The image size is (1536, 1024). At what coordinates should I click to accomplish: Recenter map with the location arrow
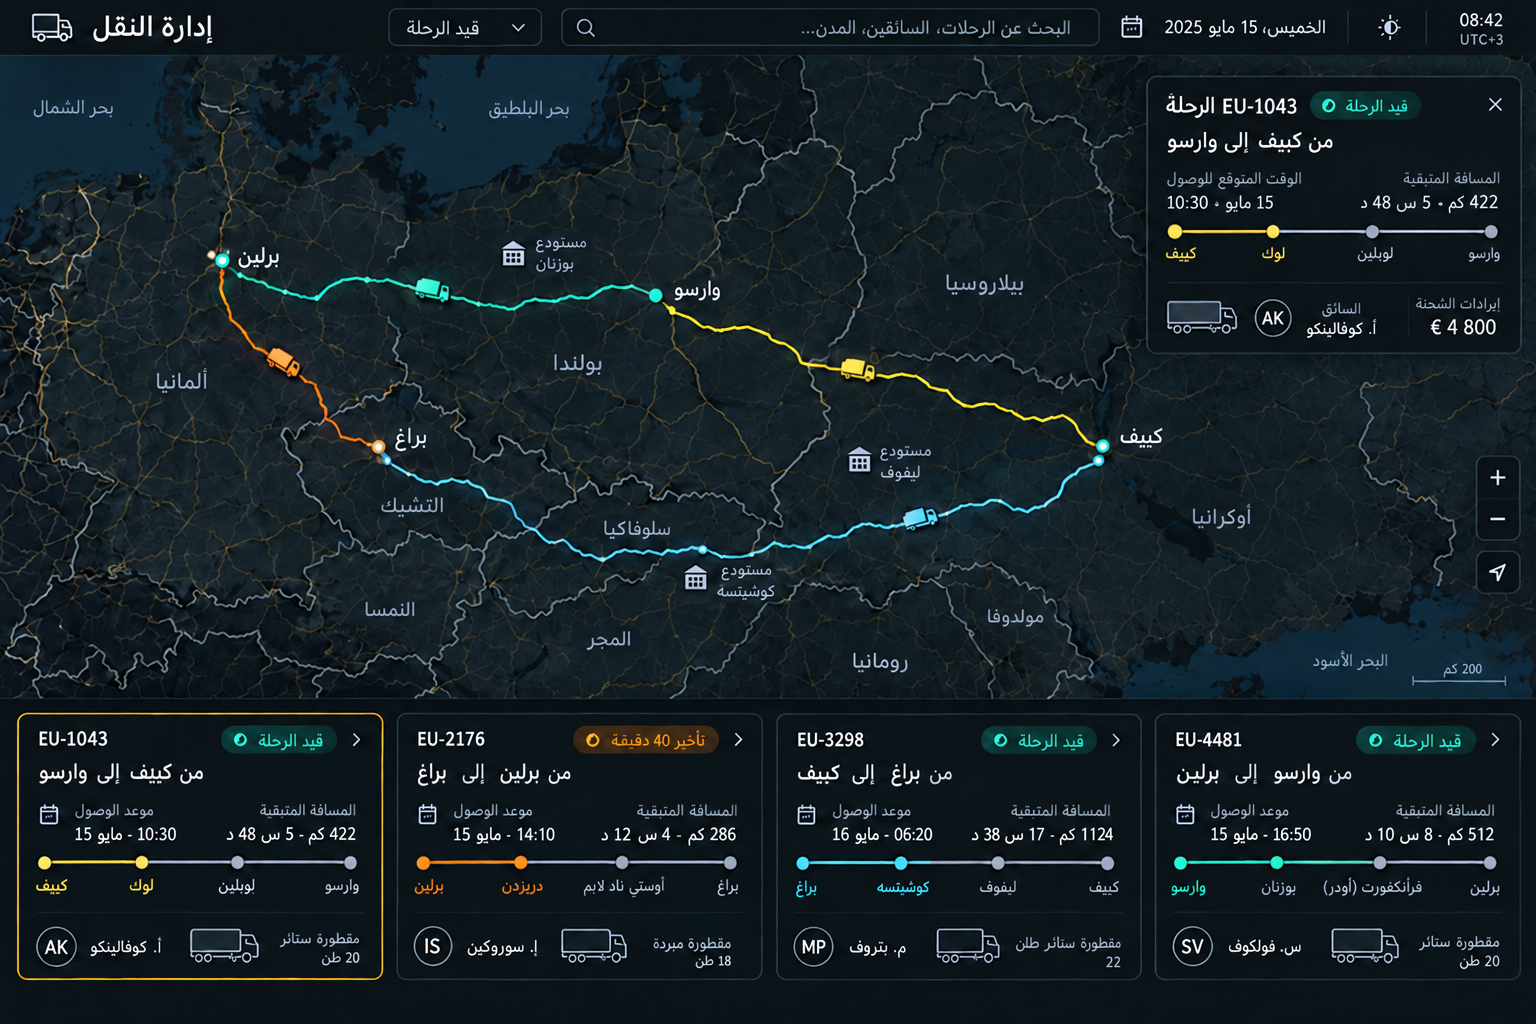[1497, 572]
